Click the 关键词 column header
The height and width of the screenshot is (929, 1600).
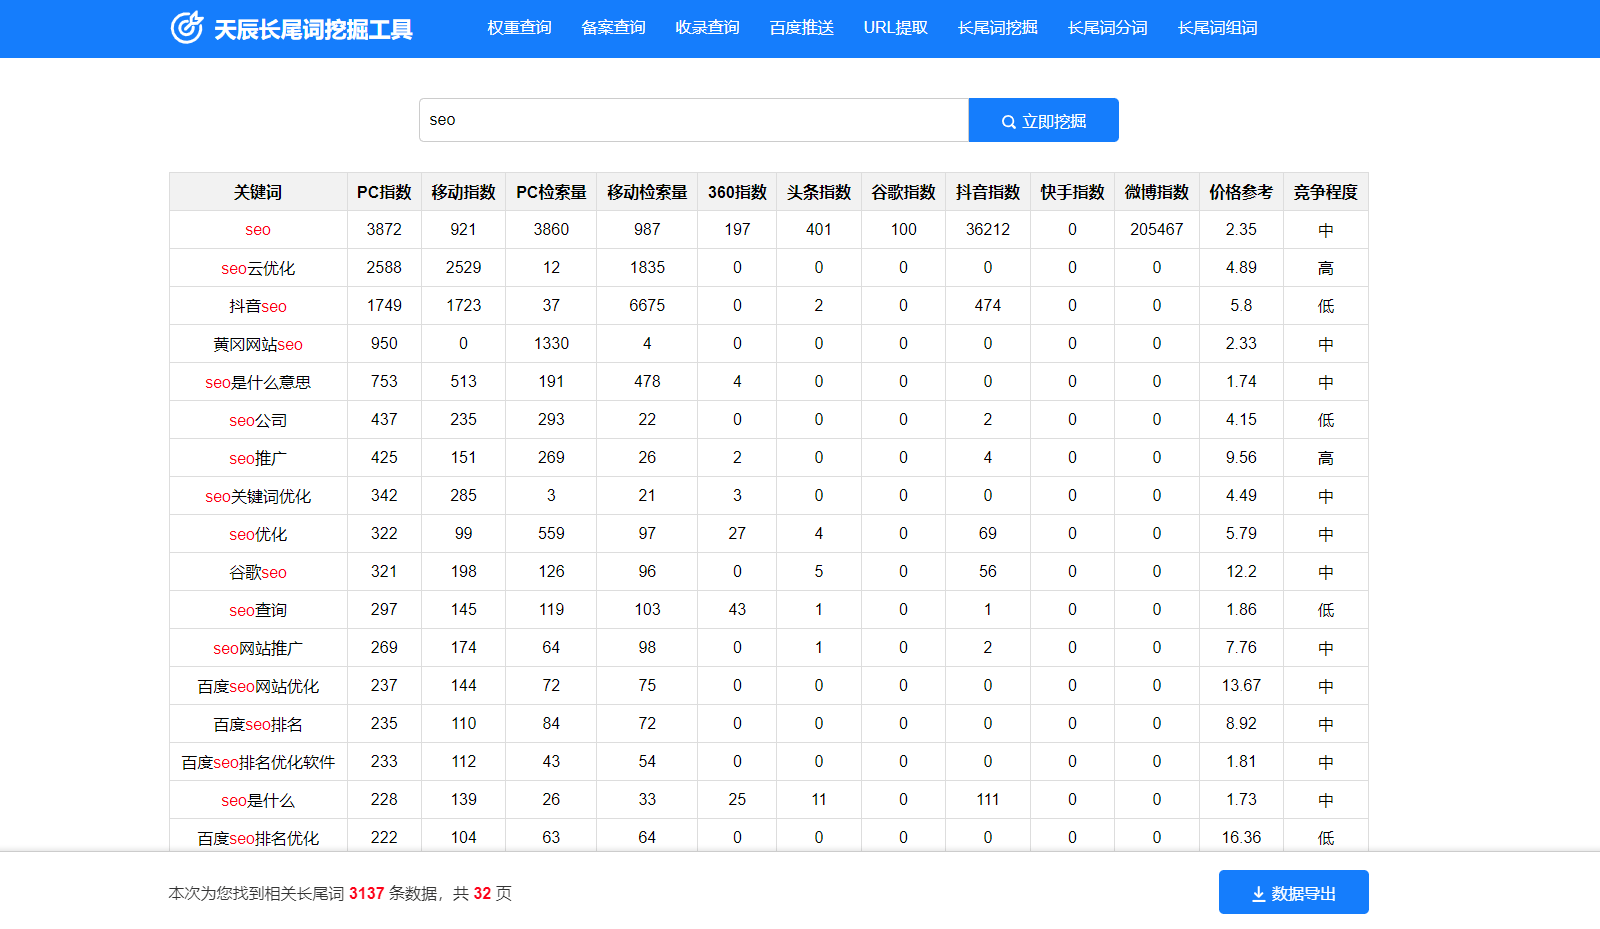click(x=258, y=192)
